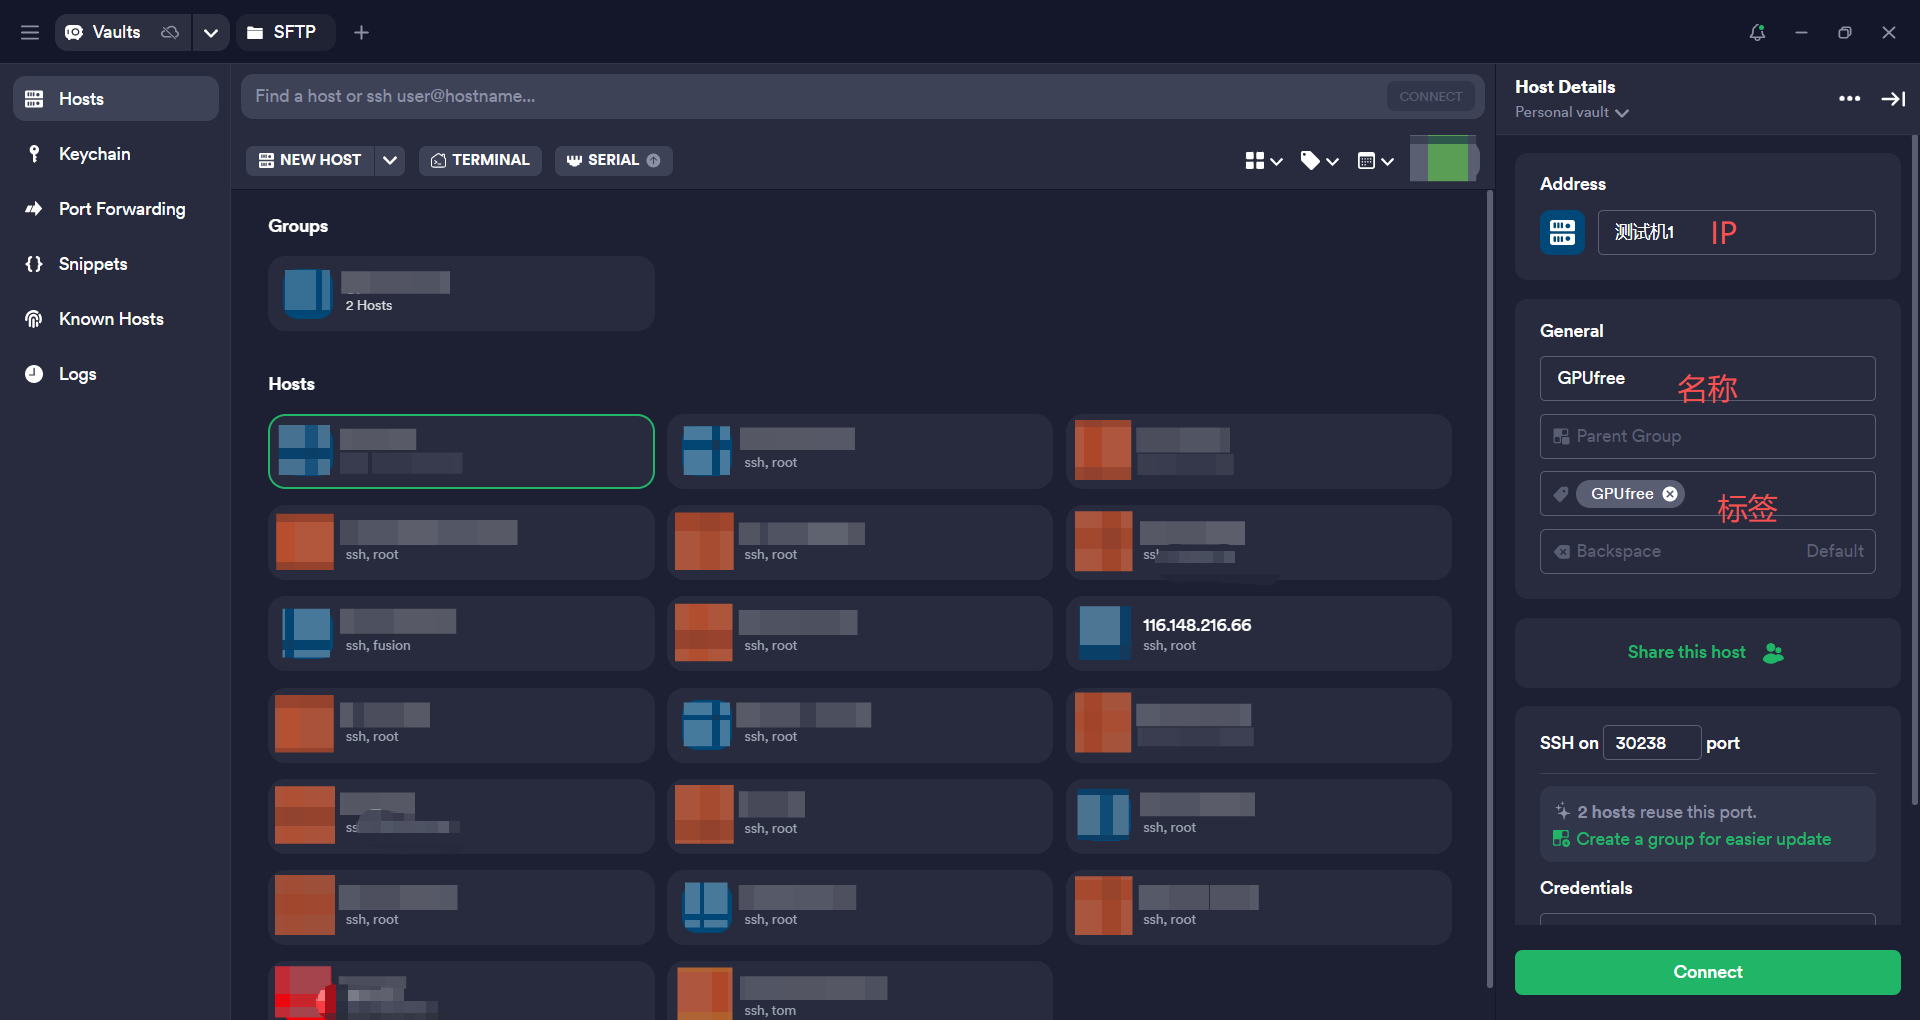Viewport: 1920px width, 1020px height.
Task: Click the host server icon beside address
Action: 1562,232
